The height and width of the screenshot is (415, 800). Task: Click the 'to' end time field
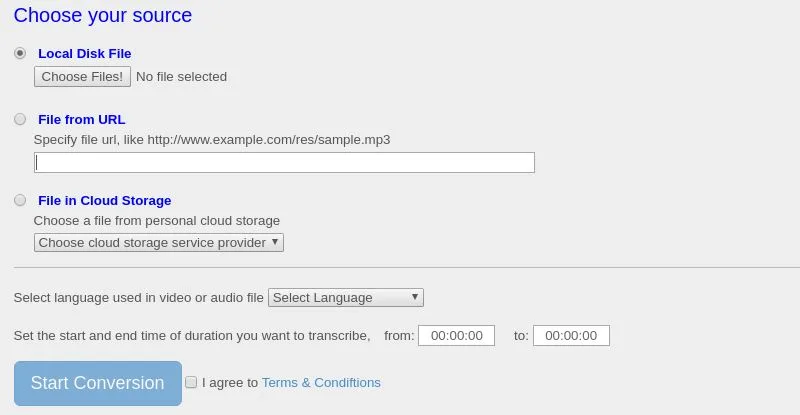(x=571, y=336)
